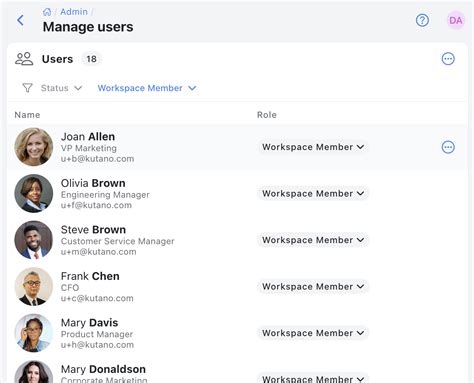The height and width of the screenshot is (383, 474).
Task: Select the Steve Brown name
Action: tap(93, 230)
